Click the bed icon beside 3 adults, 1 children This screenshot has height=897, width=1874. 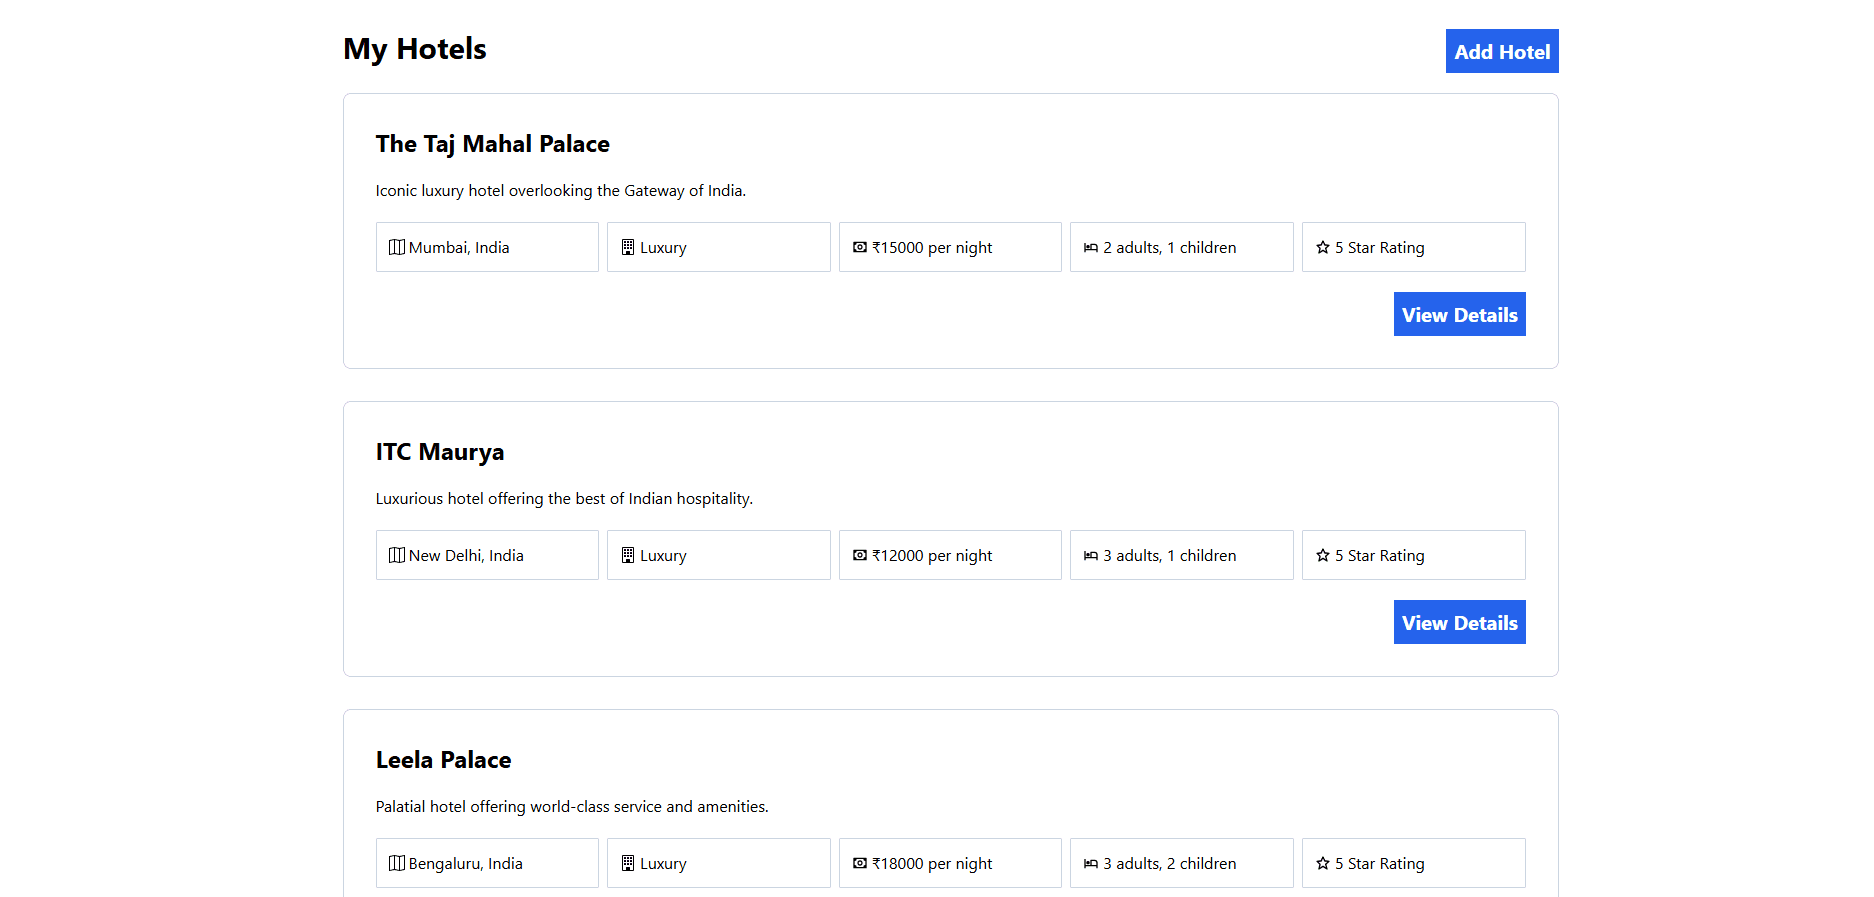[x=1091, y=555]
